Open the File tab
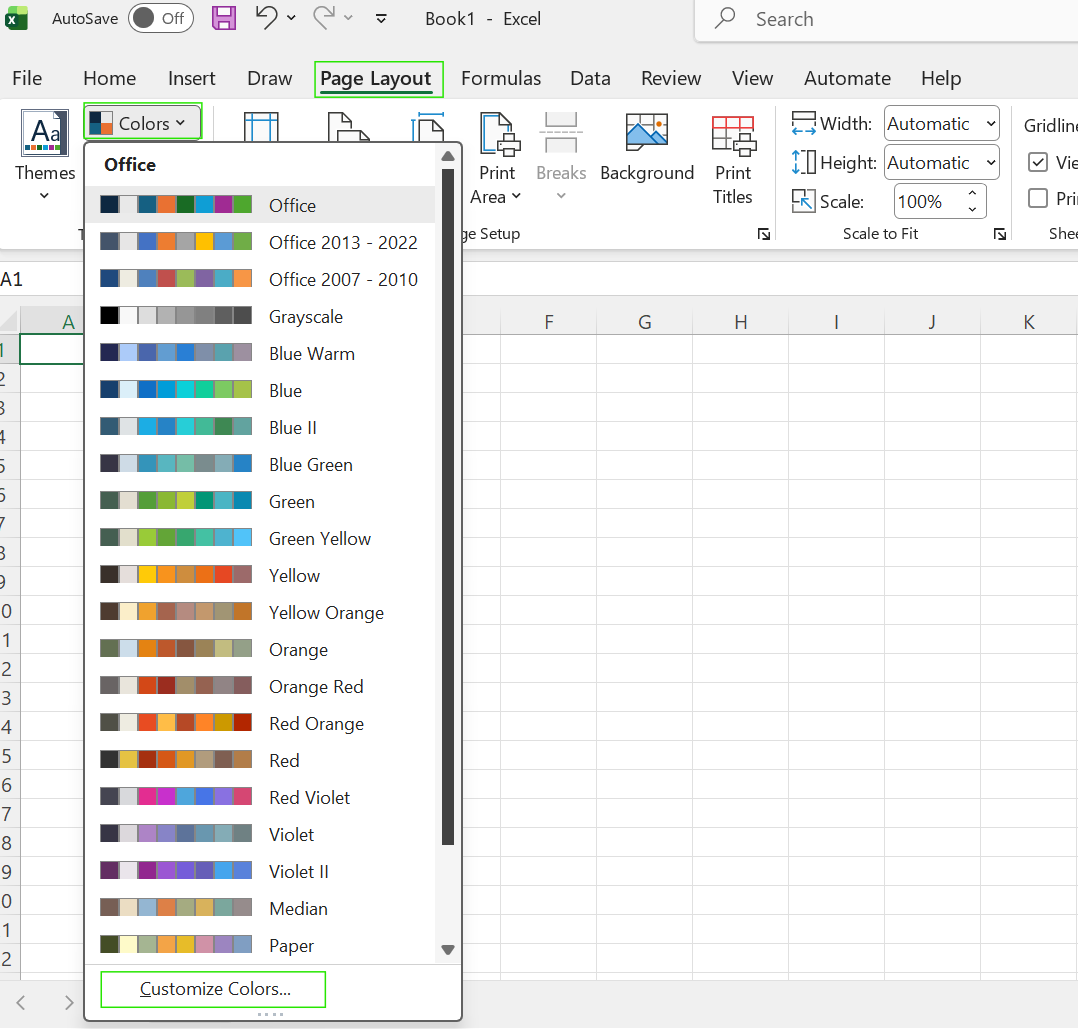The height and width of the screenshot is (1029, 1078). point(27,78)
